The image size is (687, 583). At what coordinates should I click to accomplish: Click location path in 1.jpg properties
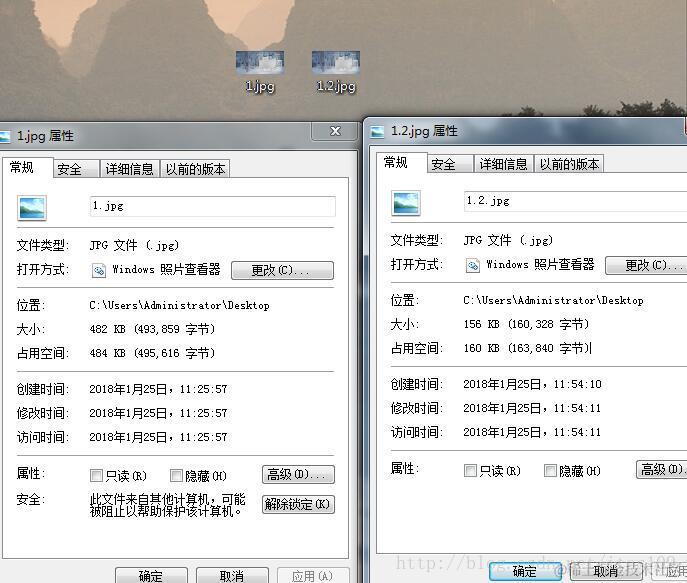(179, 305)
